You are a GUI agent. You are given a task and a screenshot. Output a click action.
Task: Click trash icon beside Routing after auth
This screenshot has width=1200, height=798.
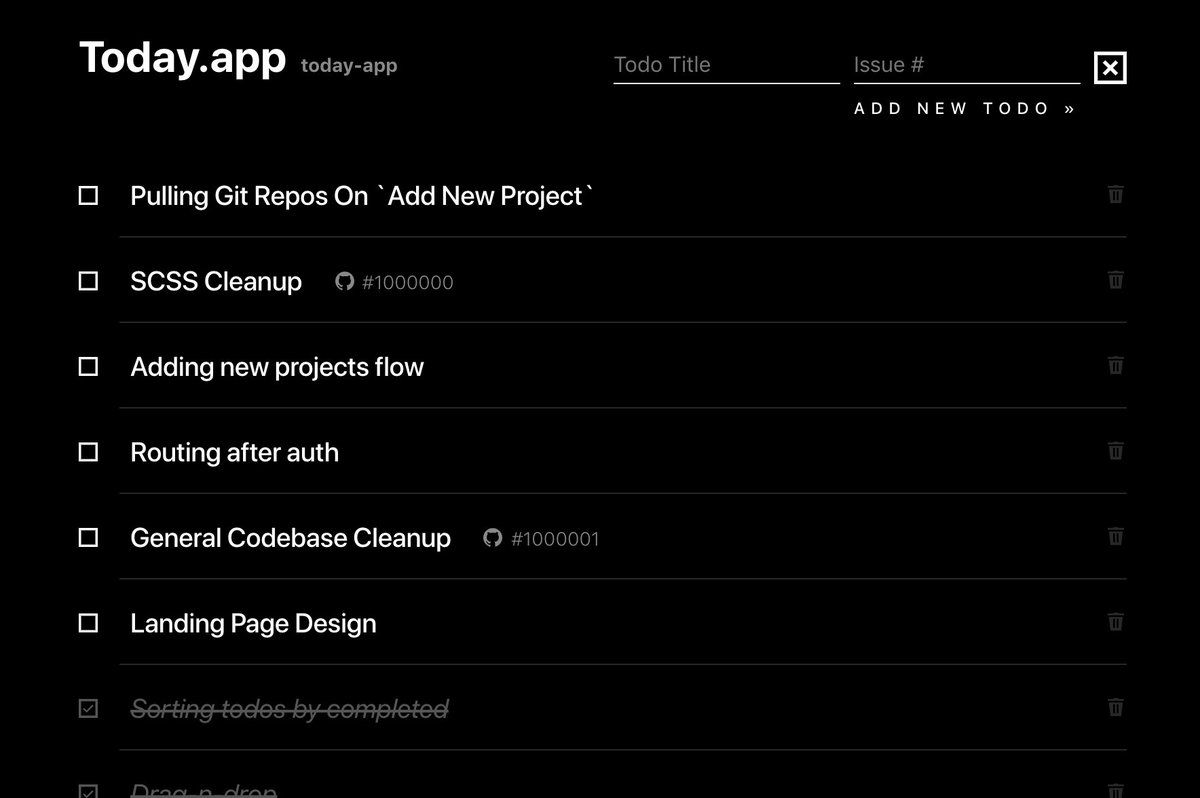[1116, 451]
